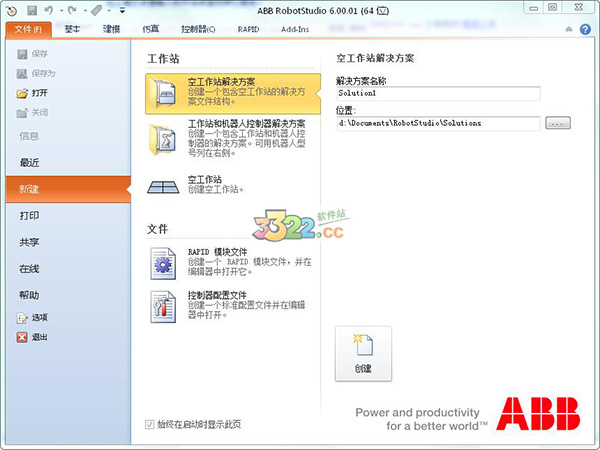Screen dimensions: 600x450
Task: Click the 解决方案名称 input field with Solution1
Action: point(439,93)
